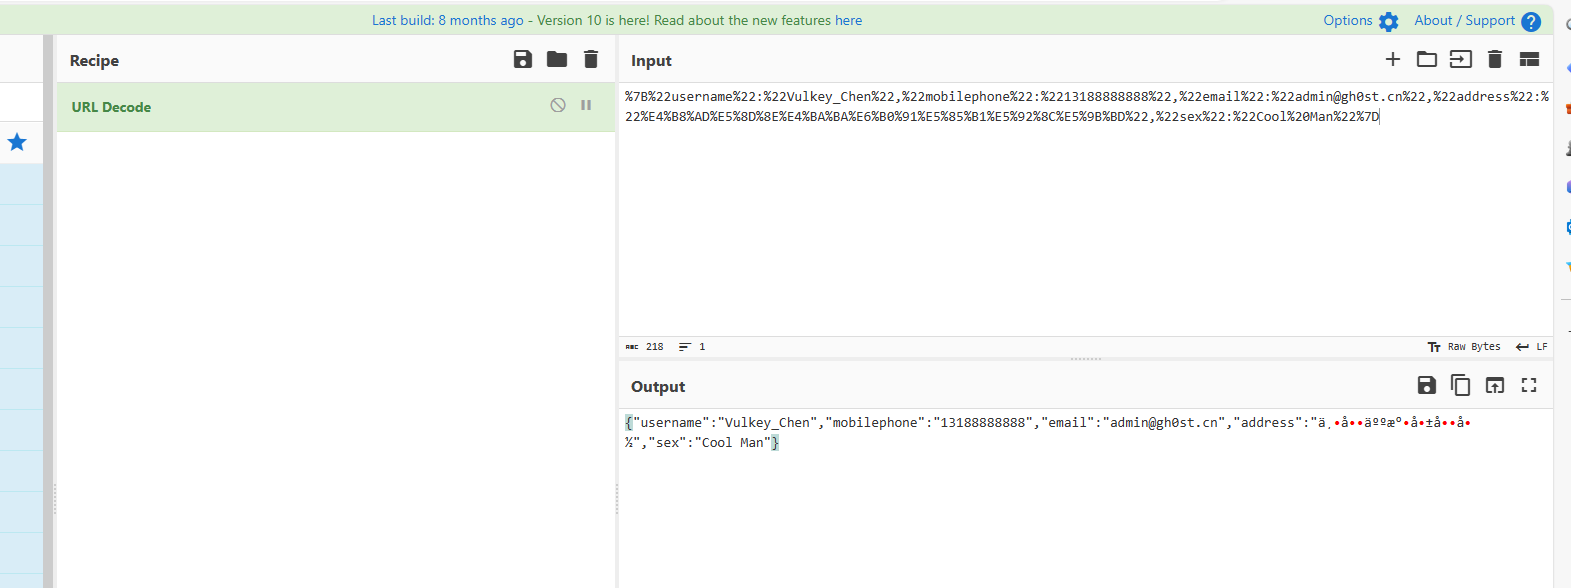Open folder as input
This screenshot has height=588, width=1571.
1427,60
